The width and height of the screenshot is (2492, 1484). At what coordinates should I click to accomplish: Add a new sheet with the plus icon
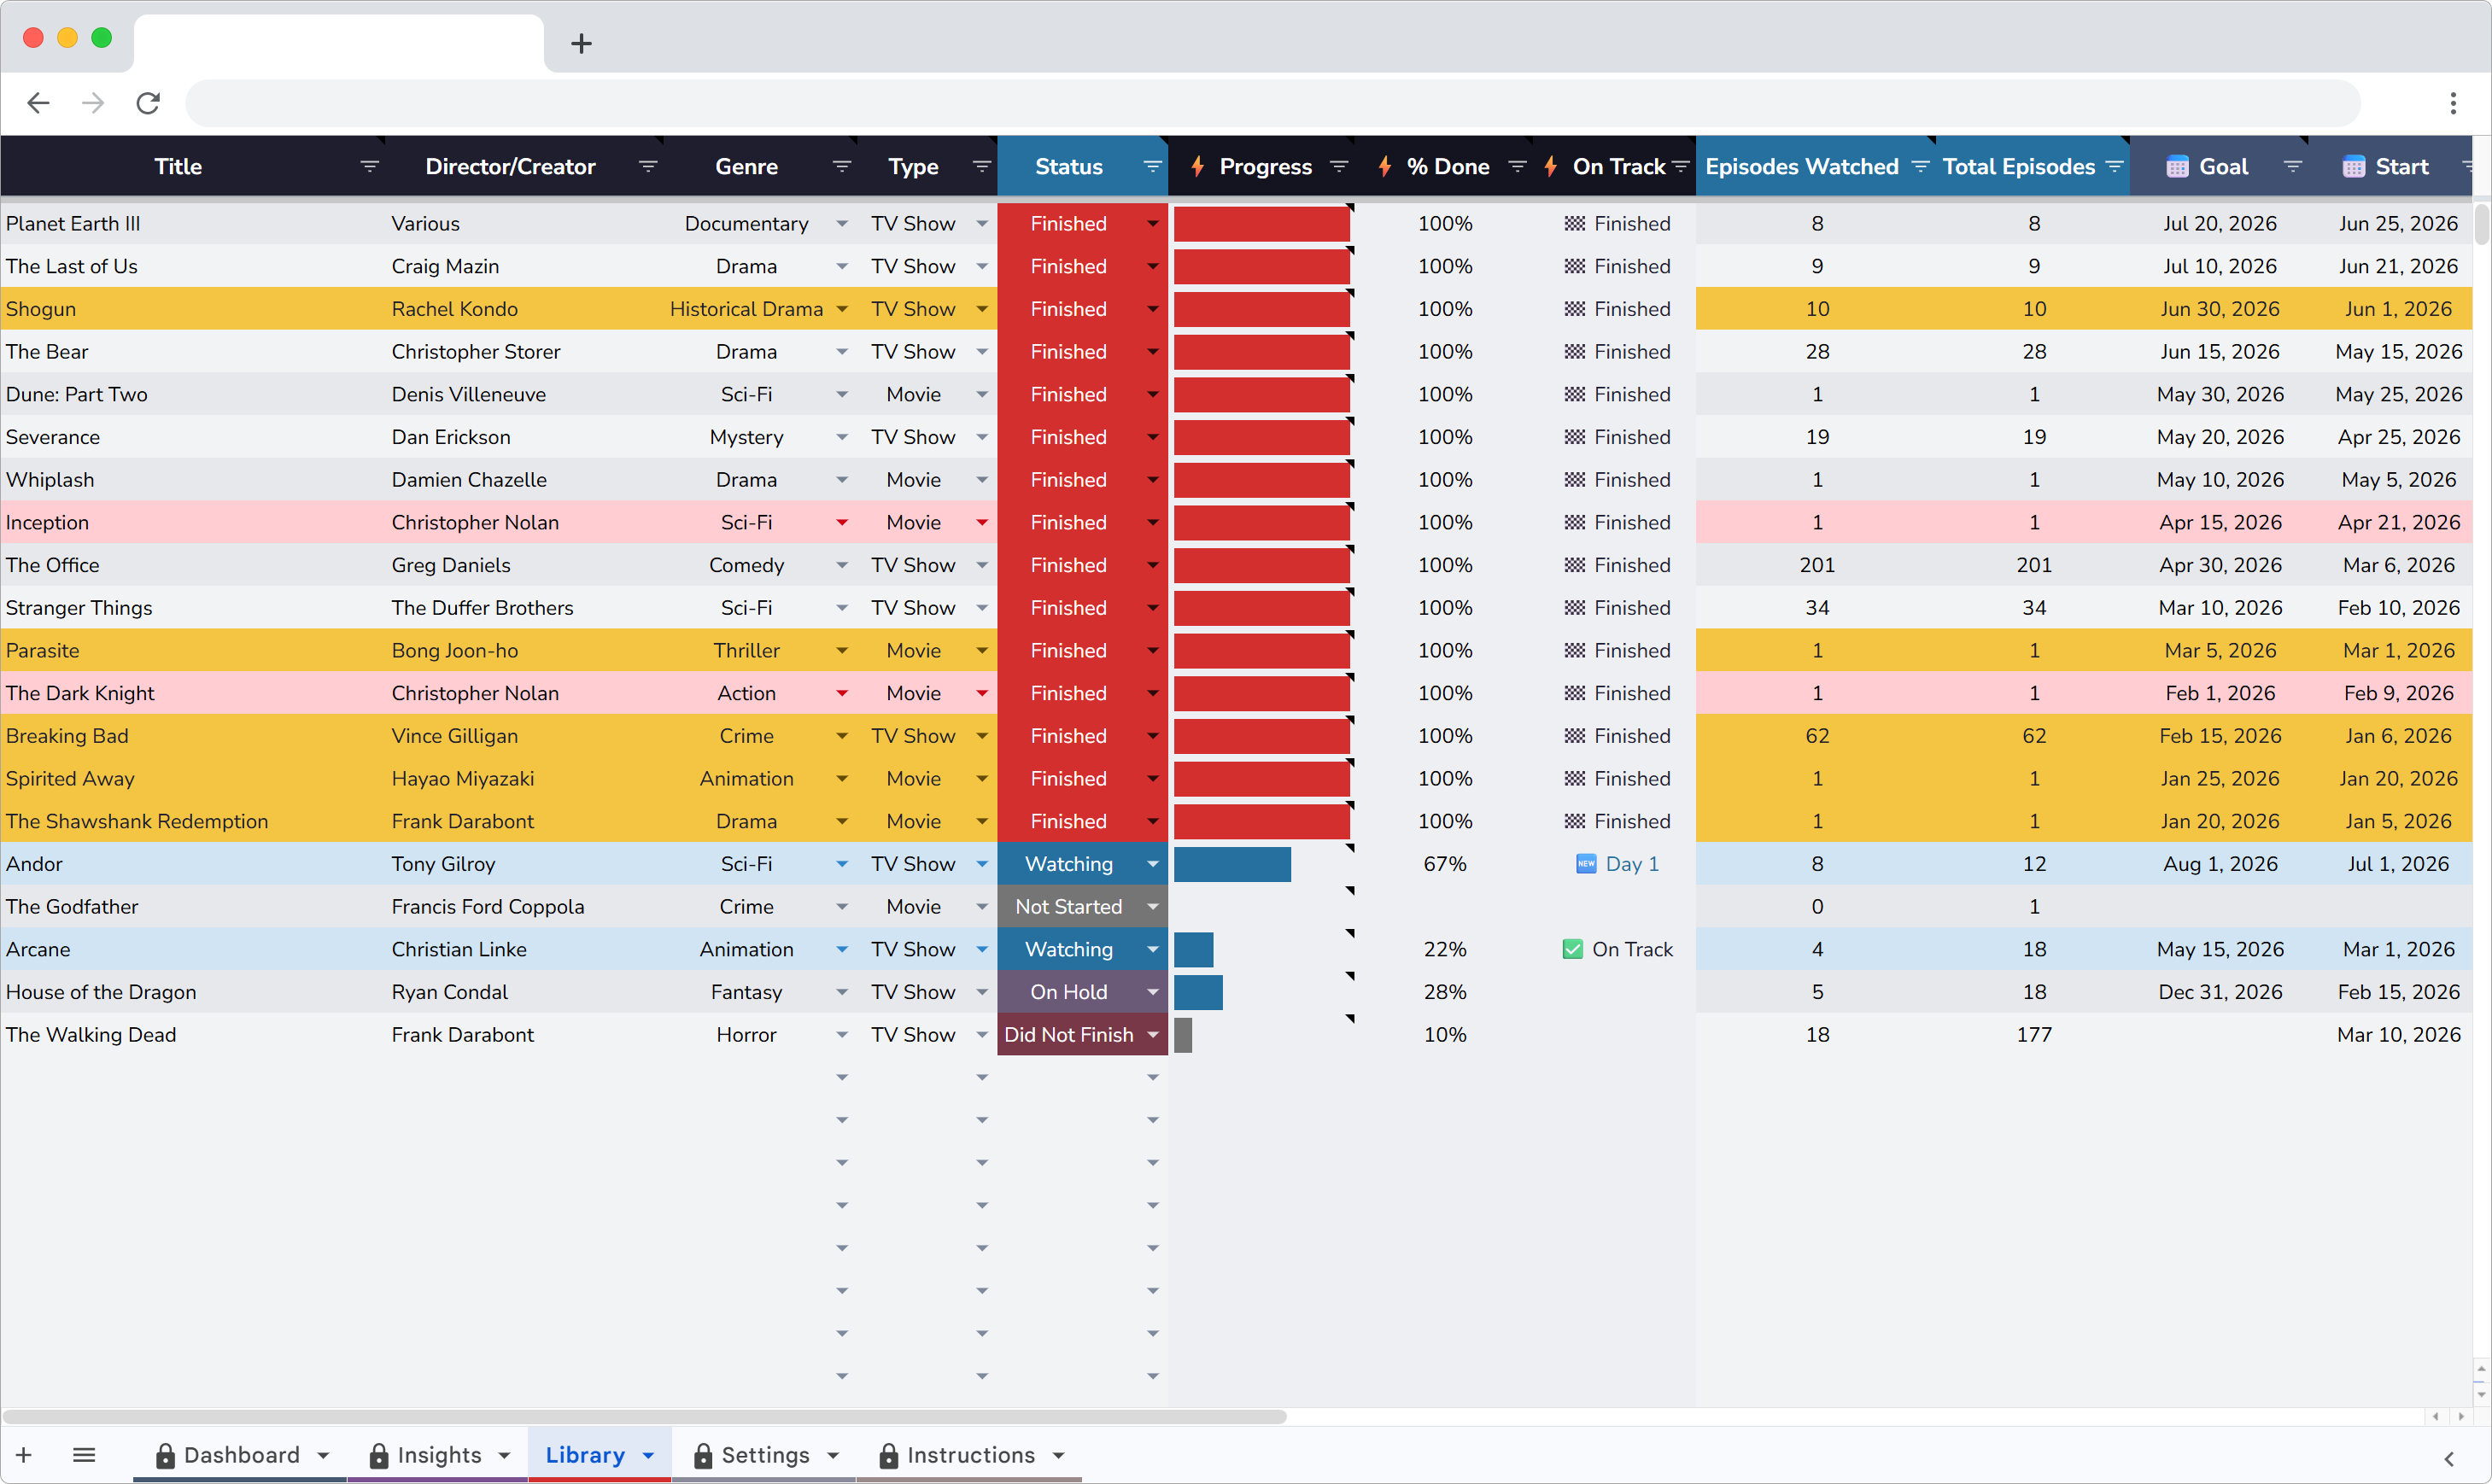[x=23, y=1455]
